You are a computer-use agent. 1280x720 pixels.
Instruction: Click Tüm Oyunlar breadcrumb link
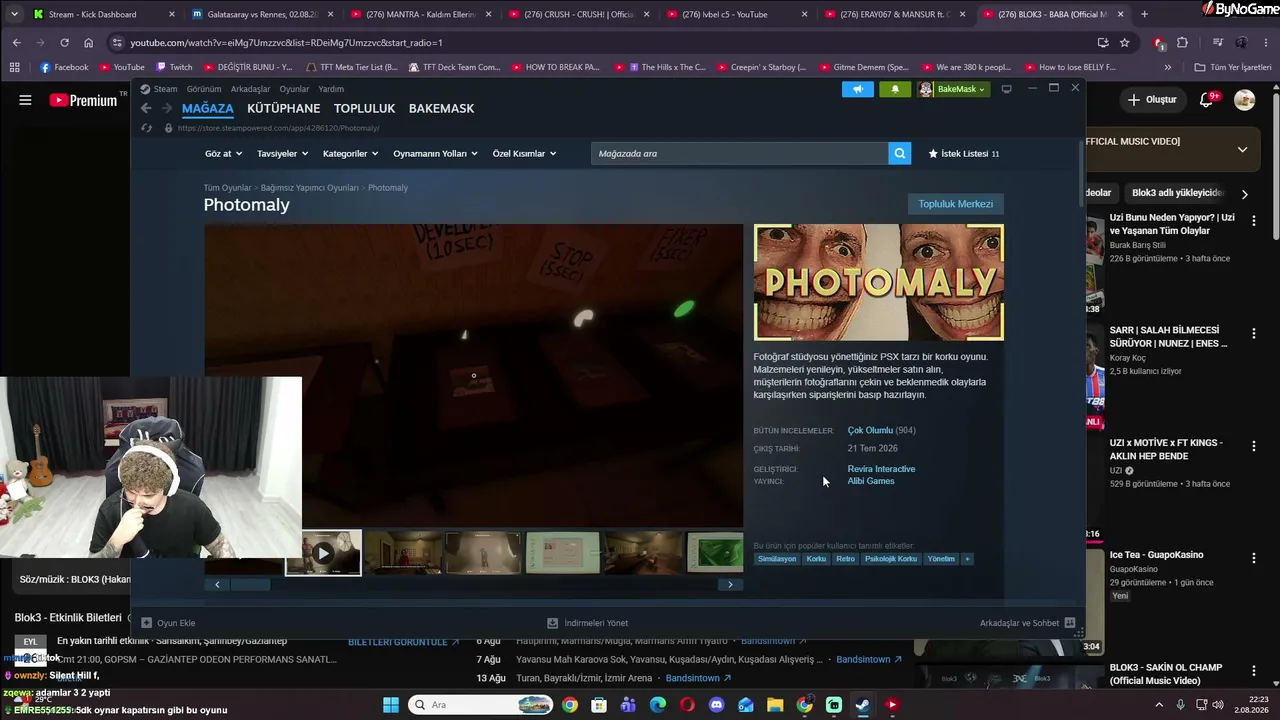[x=227, y=188]
